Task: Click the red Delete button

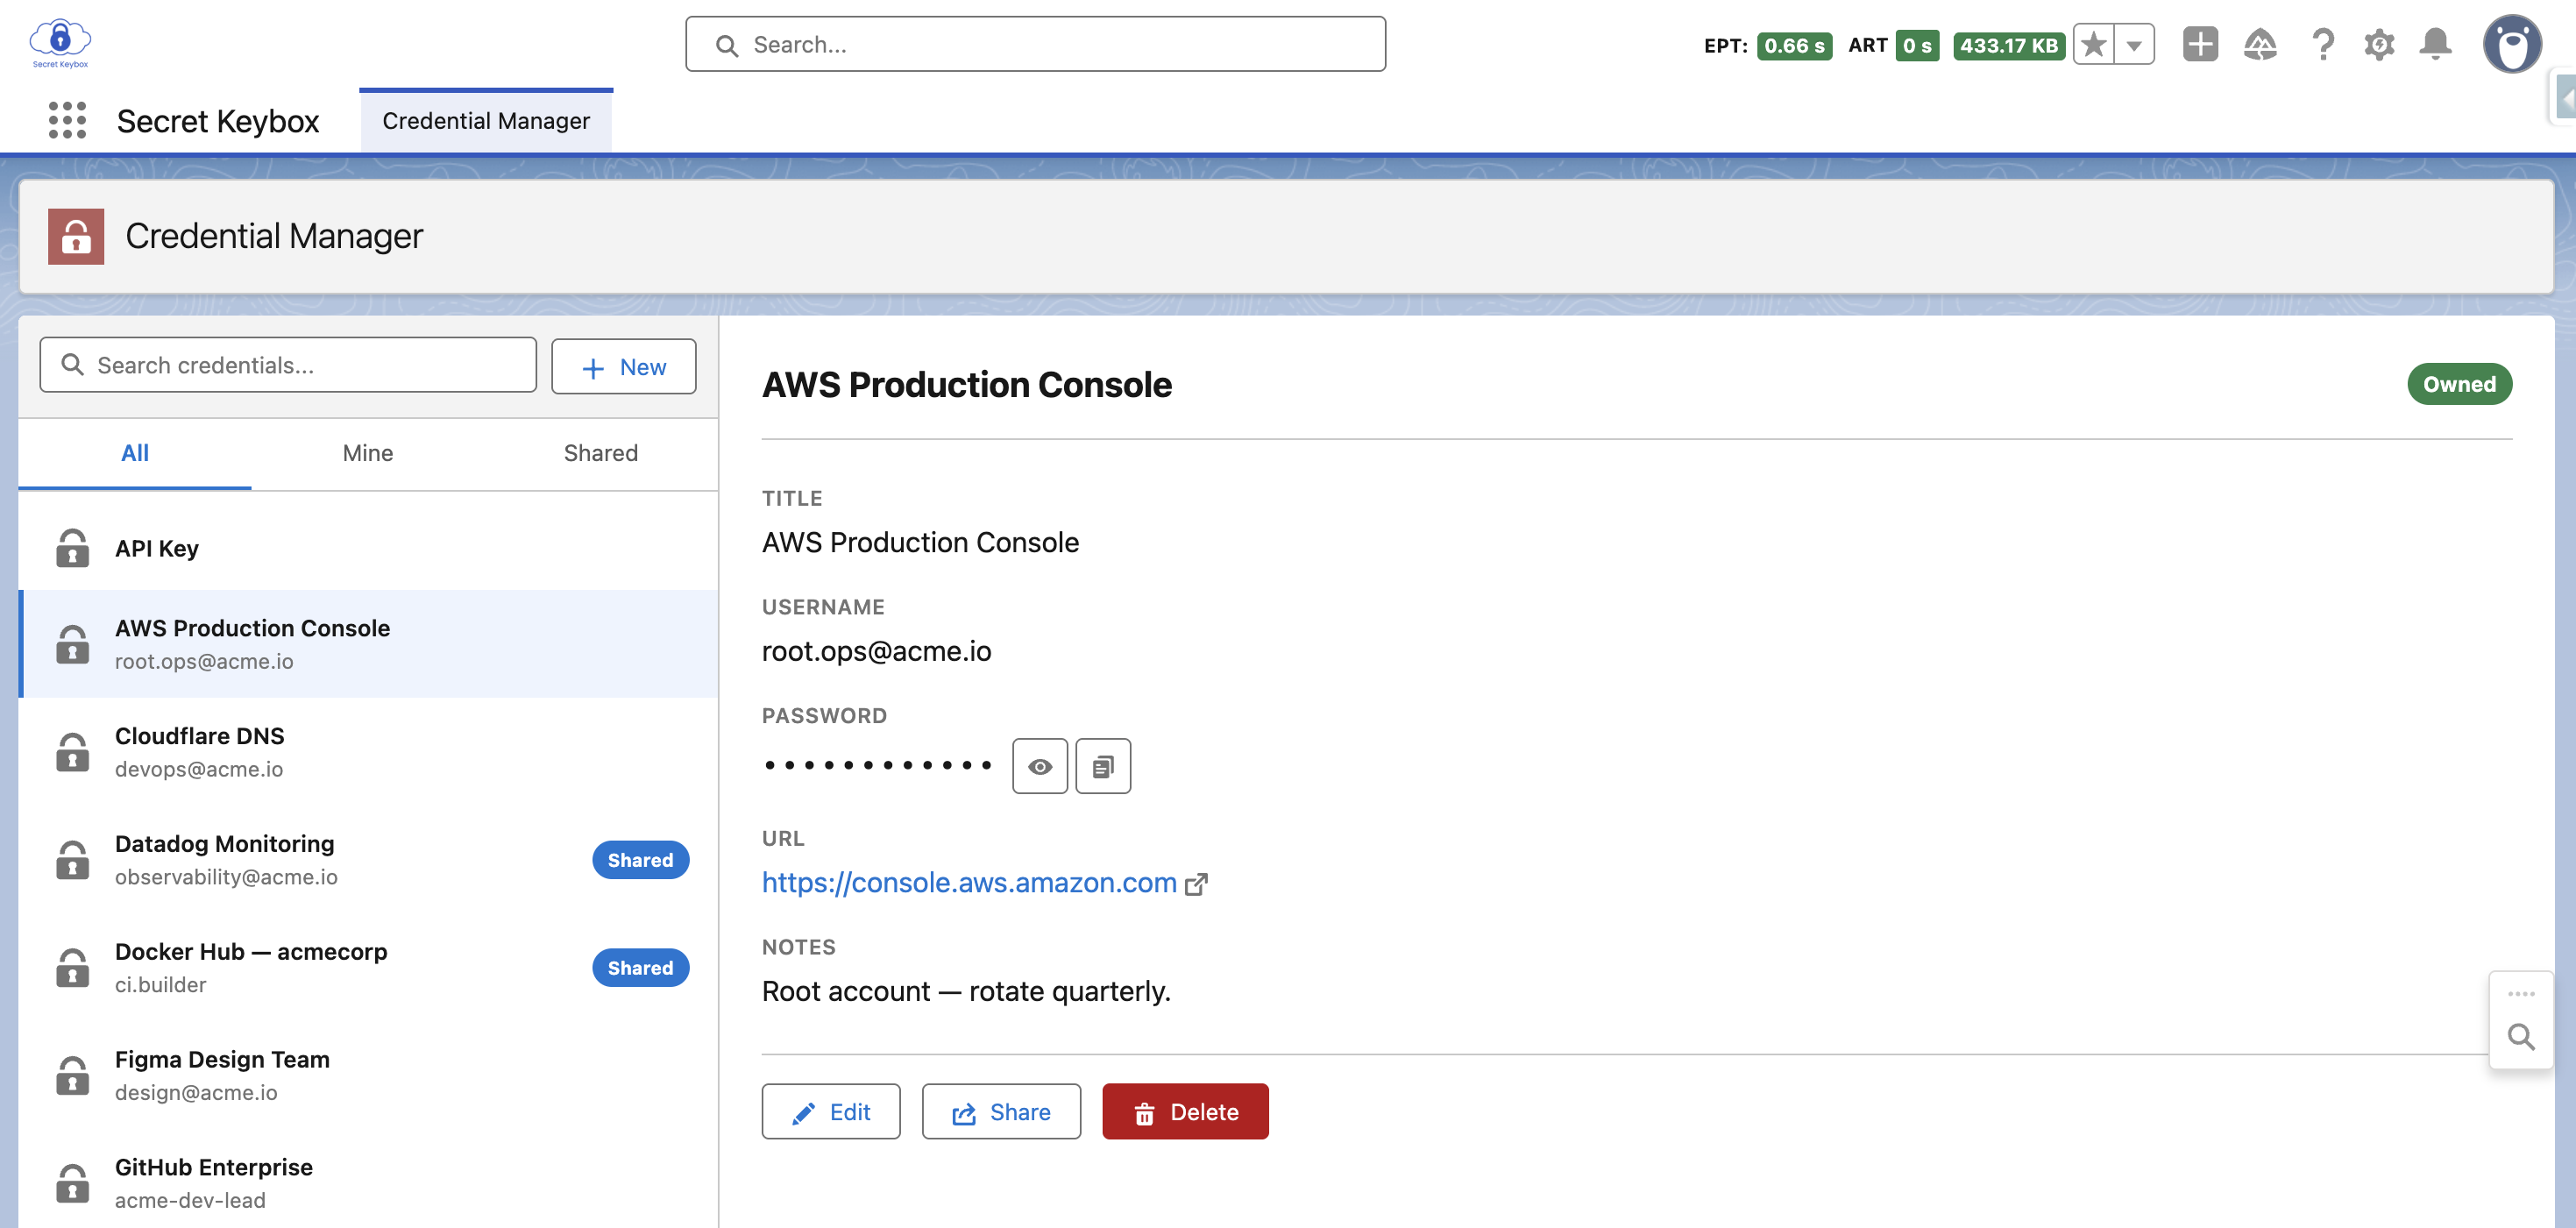Action: [1185, 1111]
